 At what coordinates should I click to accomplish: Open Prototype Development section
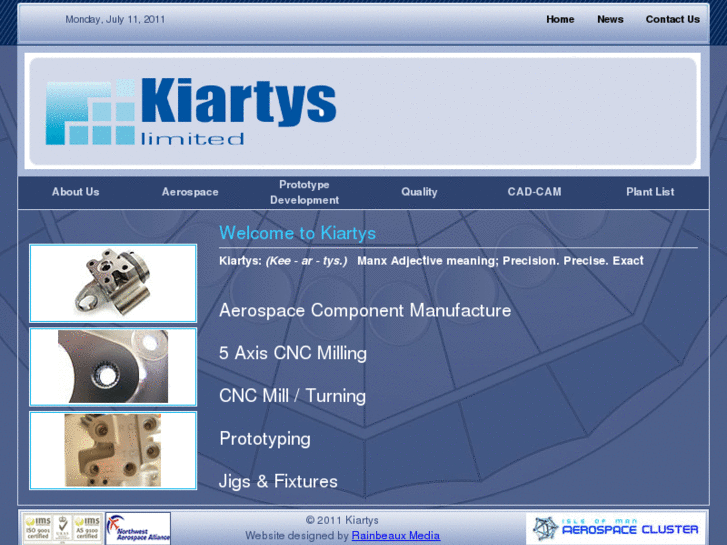tap(305, 192)
